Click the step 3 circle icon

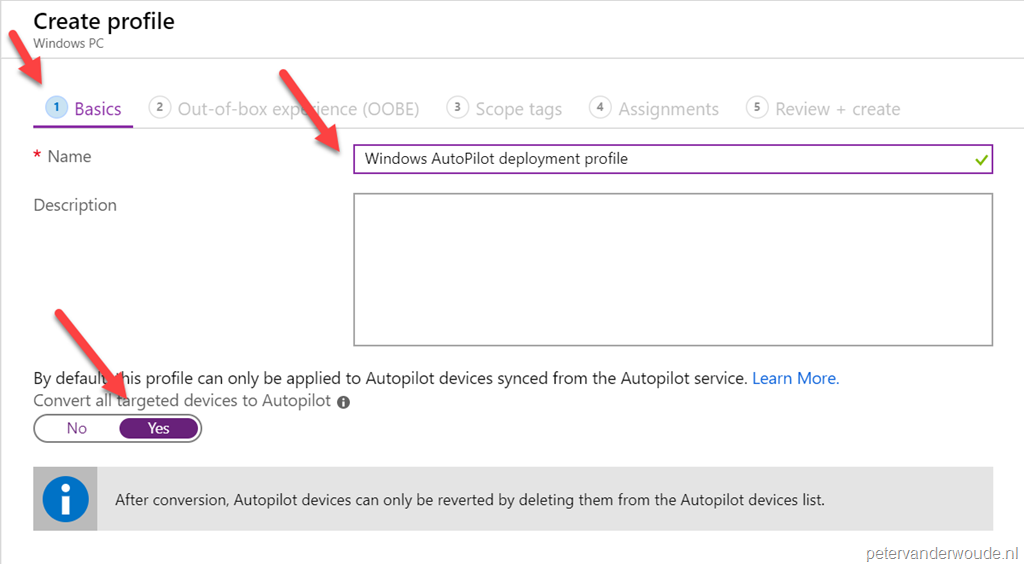[x=457, y=106]
